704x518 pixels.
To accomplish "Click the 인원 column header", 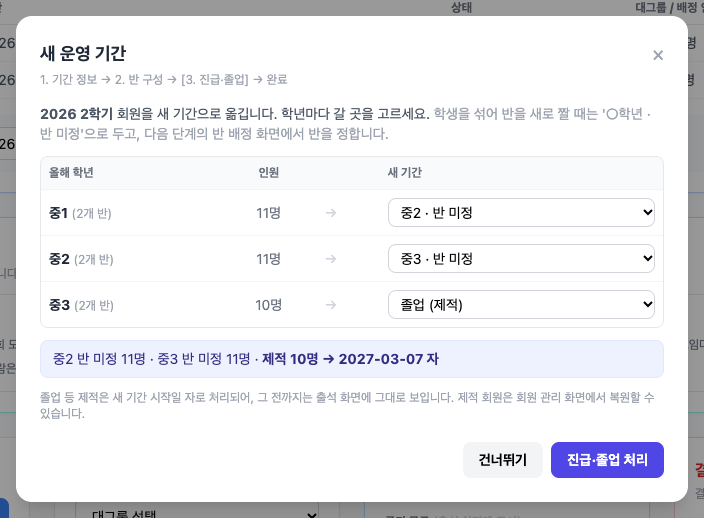I will 268,173.
